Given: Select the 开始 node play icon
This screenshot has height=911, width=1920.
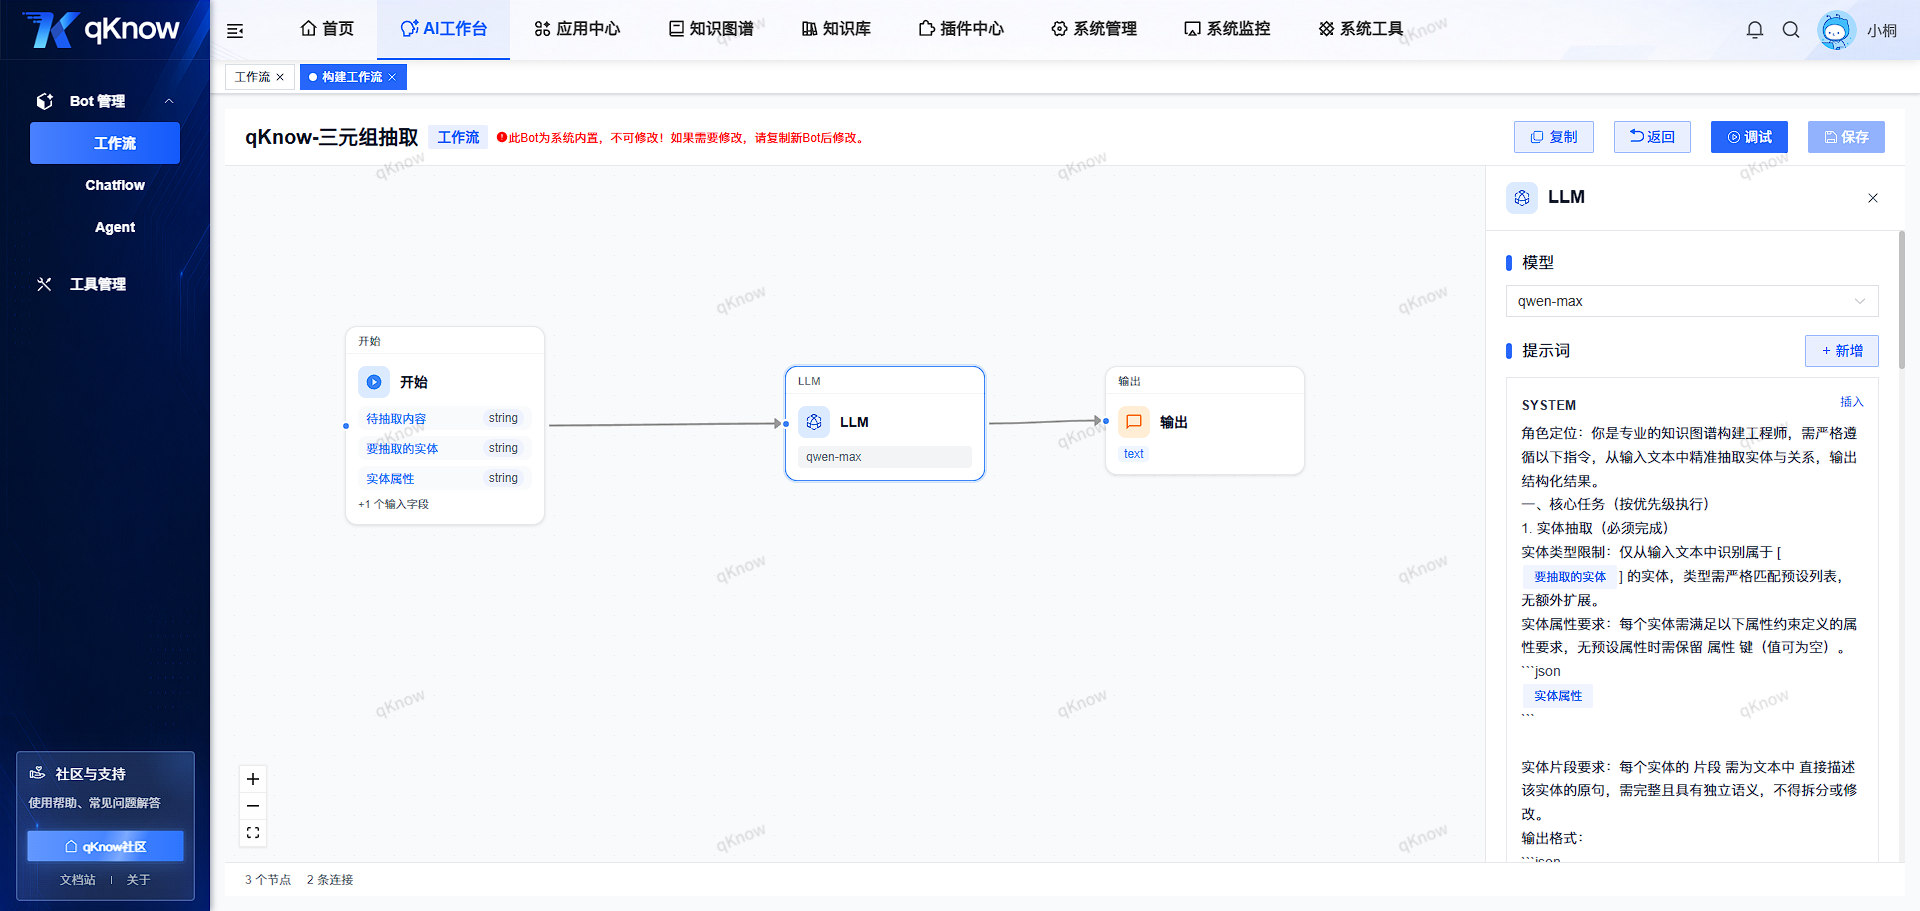Looking at the screenshot, I should tap(374, 382).
